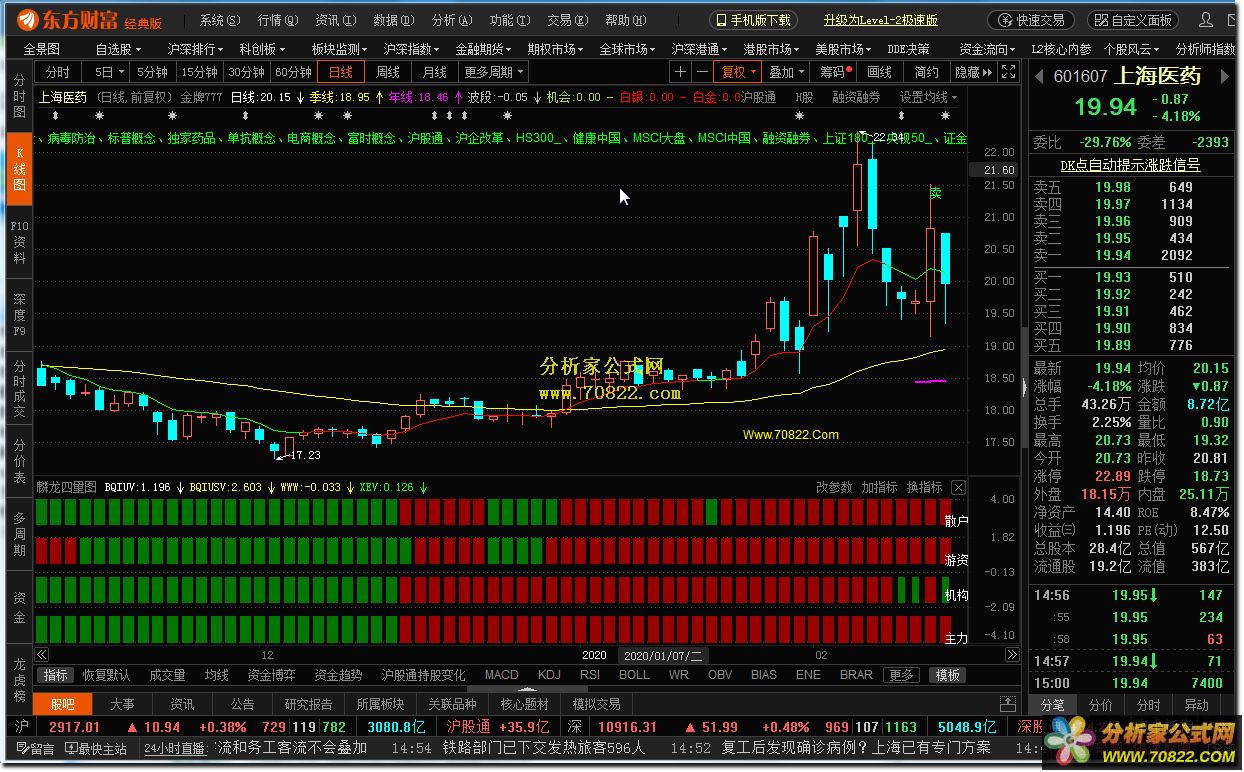Switch to 周线 weekly period
Image resolution: width=1244 pixels, height=772 pixels.
(387, 71)
